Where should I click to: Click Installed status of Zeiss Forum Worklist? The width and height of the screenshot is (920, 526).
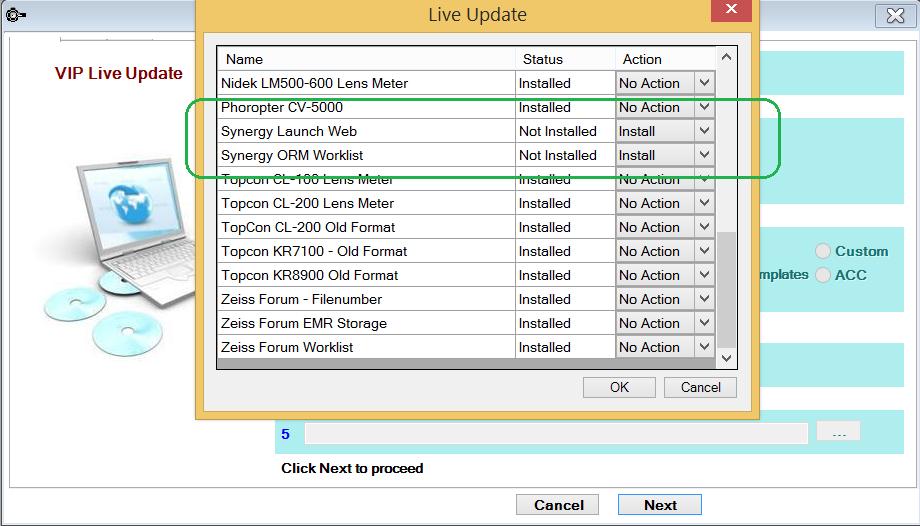pos(544,348)
